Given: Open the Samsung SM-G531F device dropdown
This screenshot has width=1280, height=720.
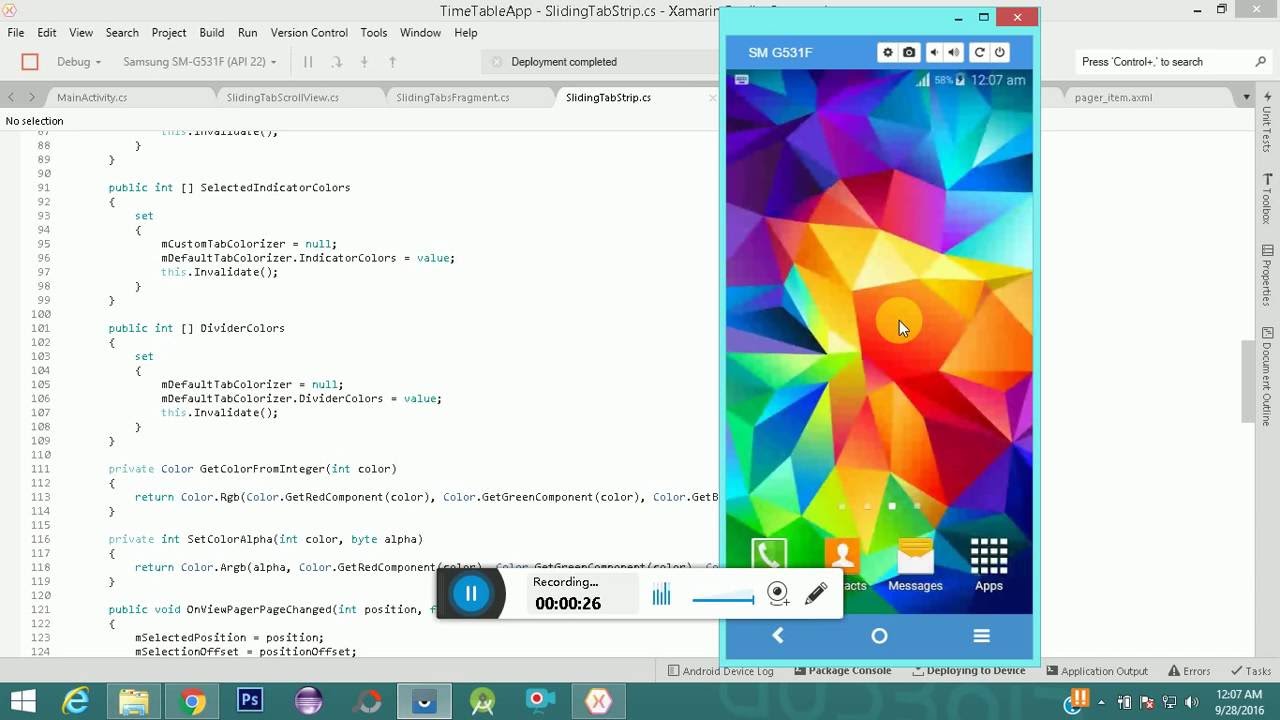Looking at the screenshot, I should (x=200, y=62).
